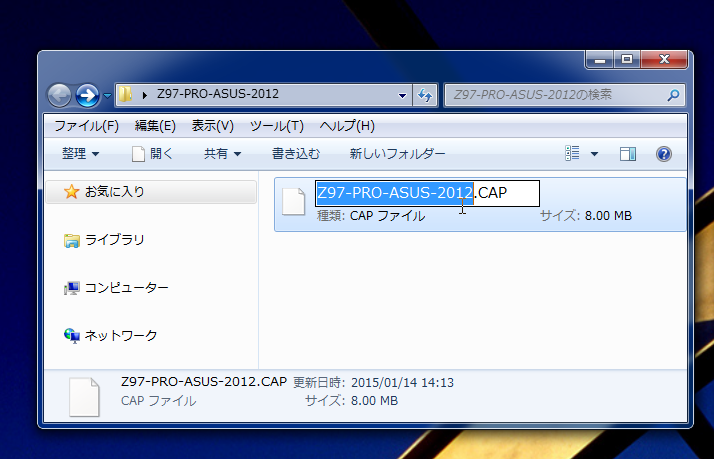This screenshot has width=714, height=459.
Task: Click the file icon in details pane
Action: pyautogui.click(x=84, y=397)
